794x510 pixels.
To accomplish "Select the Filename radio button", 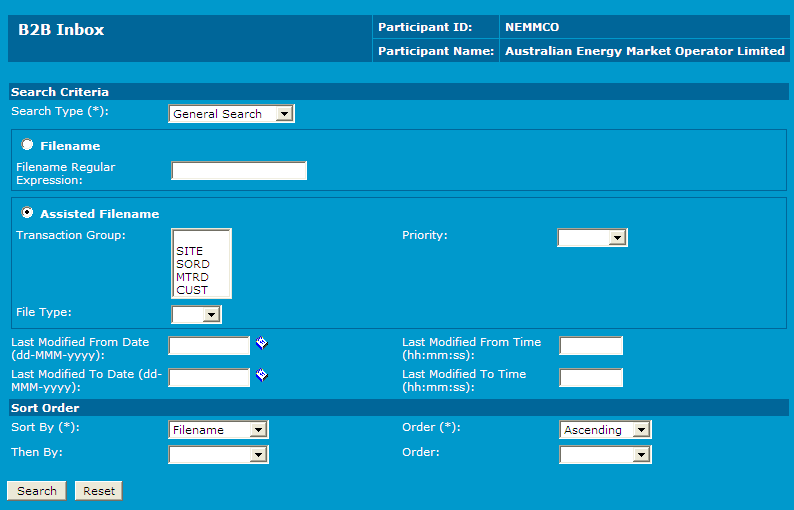I will click(27, 145).
